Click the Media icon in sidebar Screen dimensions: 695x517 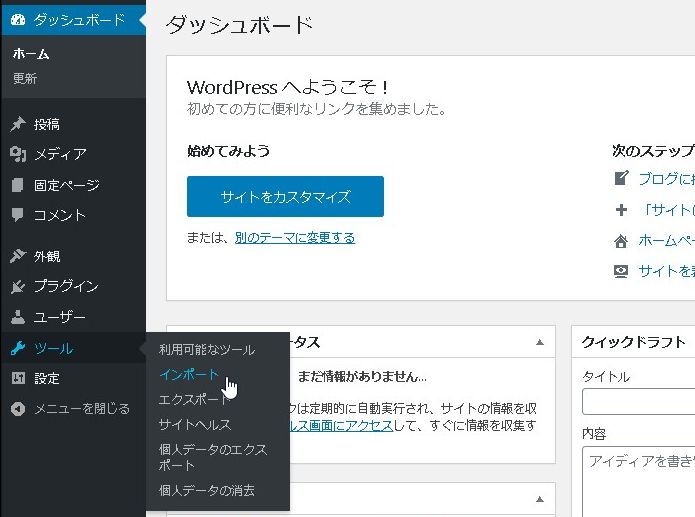coord(18,154)
